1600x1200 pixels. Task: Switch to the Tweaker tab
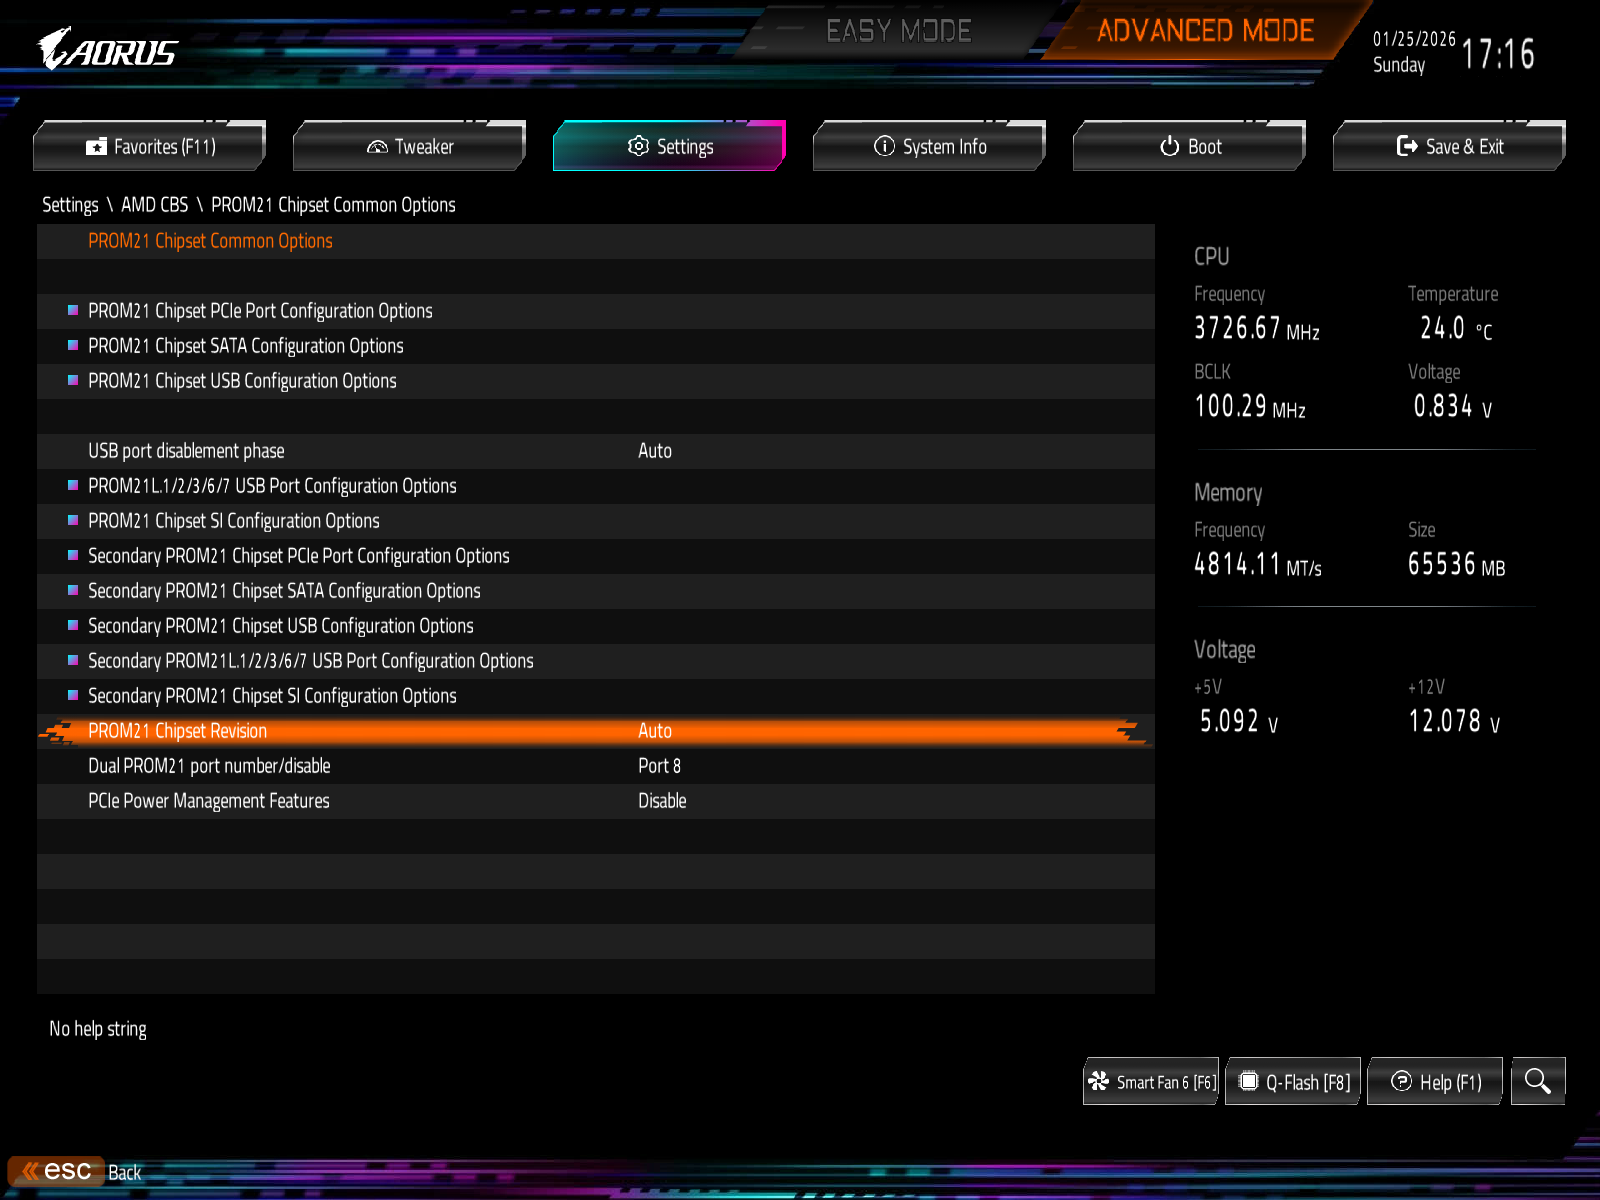410,147
